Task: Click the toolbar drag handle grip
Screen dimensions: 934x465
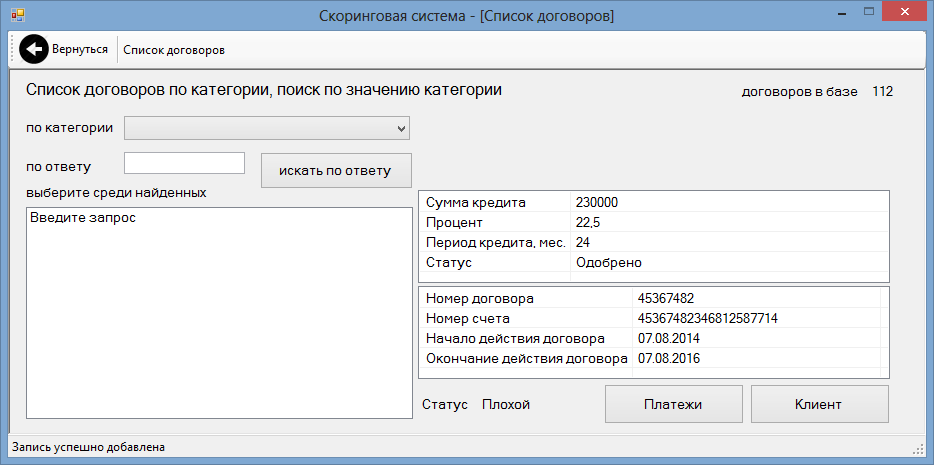Action: (x=13, y=50)
